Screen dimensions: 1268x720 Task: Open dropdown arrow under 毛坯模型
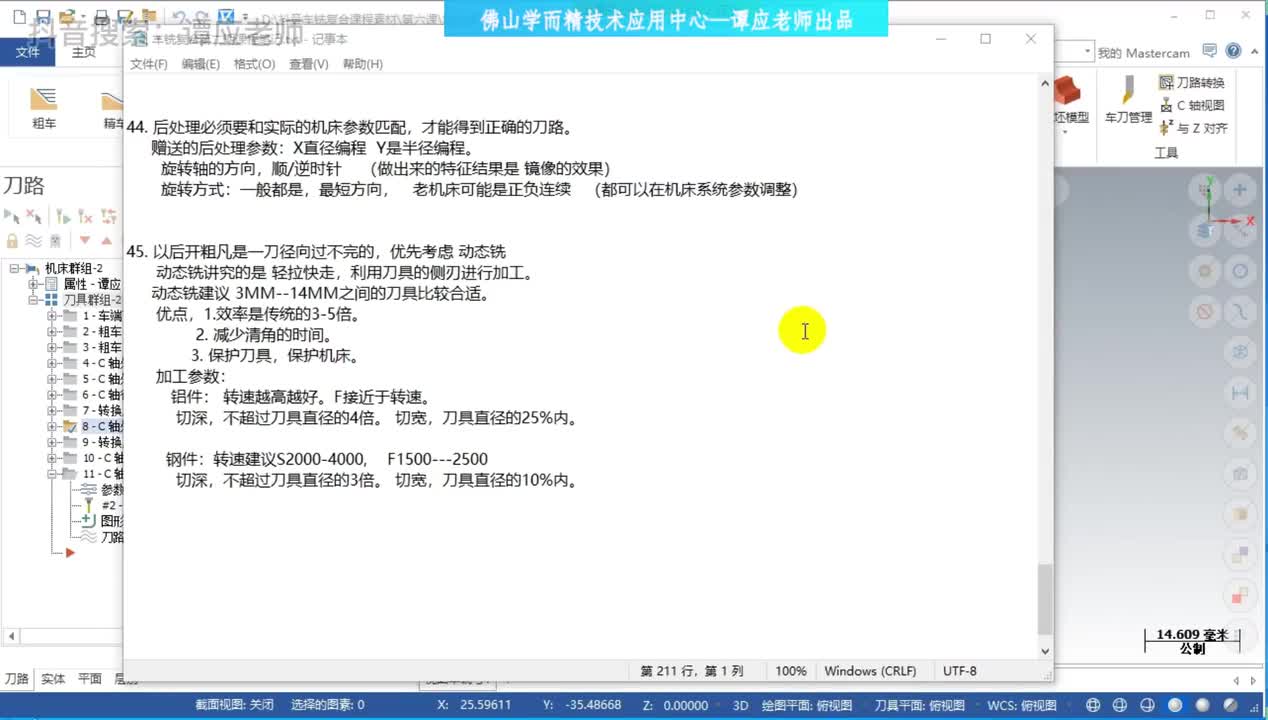tap(1065, 131)
